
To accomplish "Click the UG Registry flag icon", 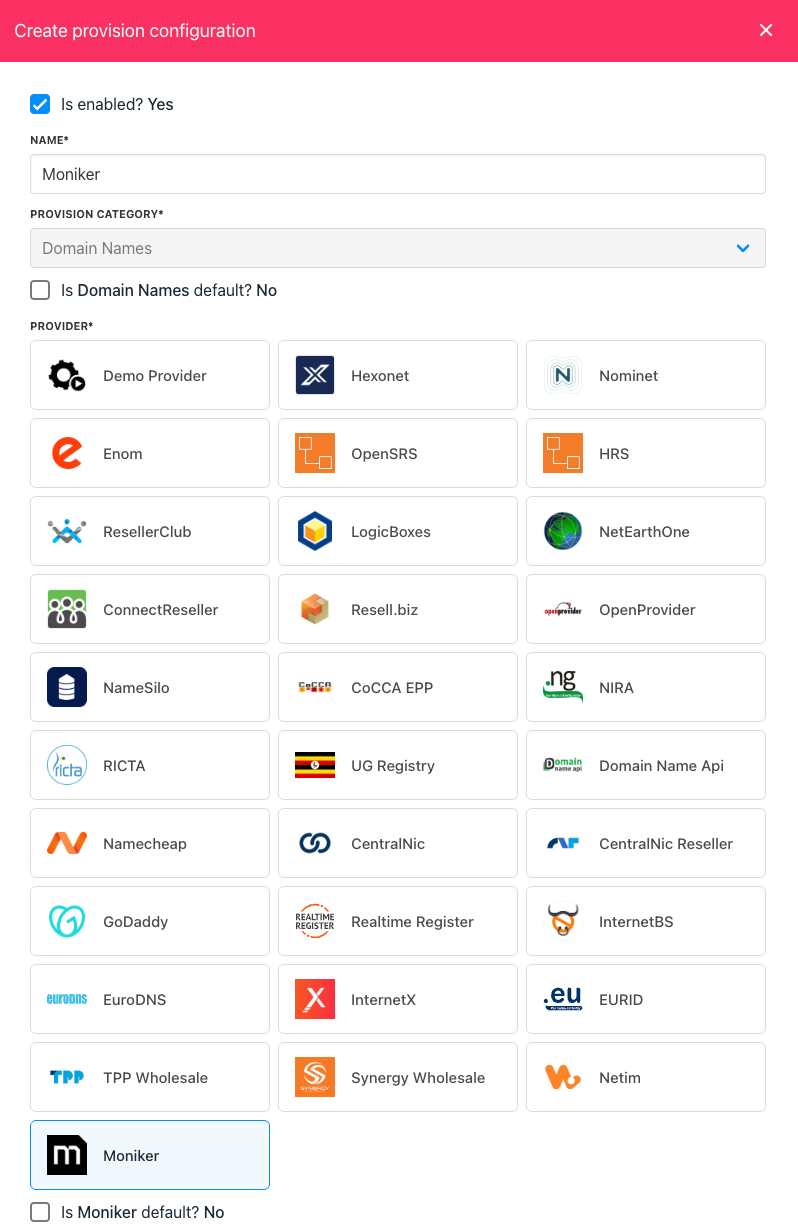I will click(x=315, y=765).
